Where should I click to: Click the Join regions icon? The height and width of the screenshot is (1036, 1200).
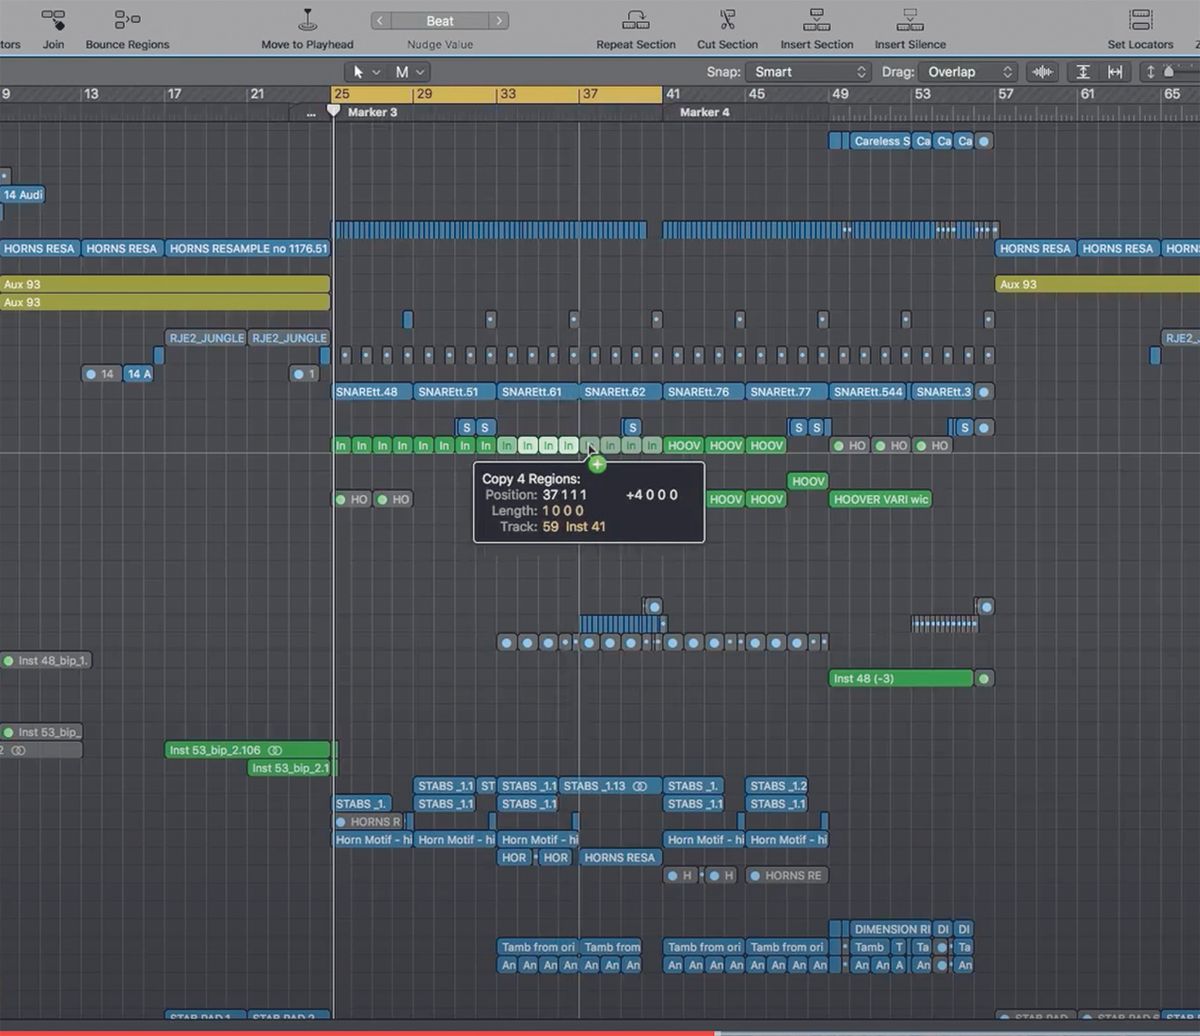pos(53,19)
